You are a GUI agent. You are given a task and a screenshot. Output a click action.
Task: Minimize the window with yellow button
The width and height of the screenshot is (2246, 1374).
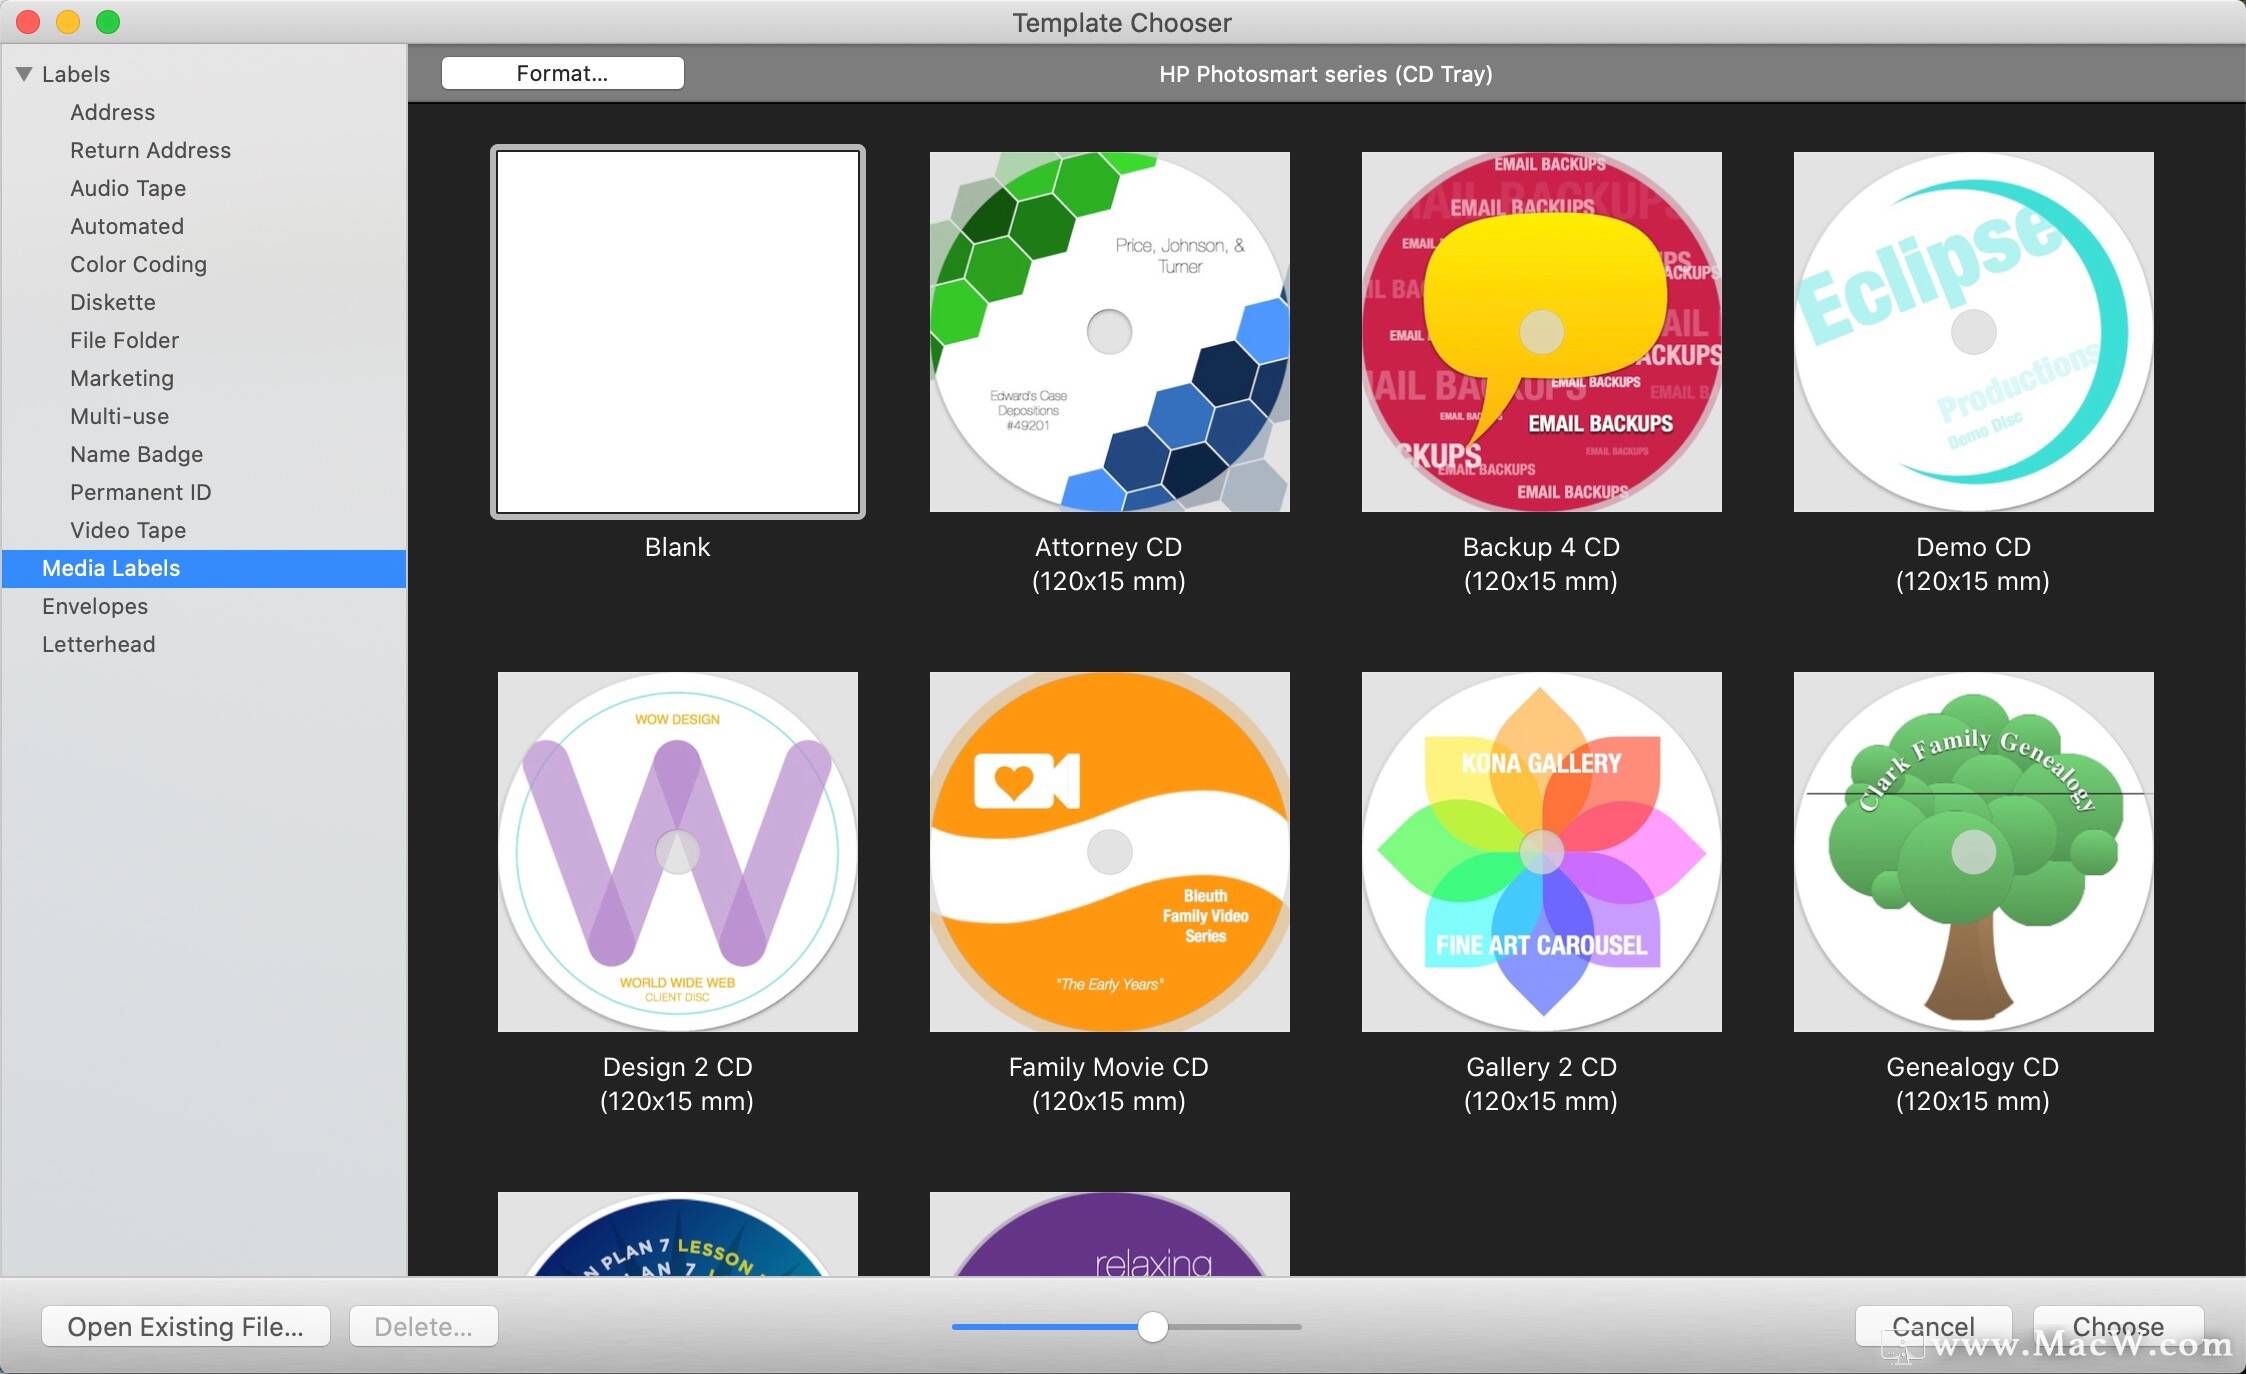[68, 21]
